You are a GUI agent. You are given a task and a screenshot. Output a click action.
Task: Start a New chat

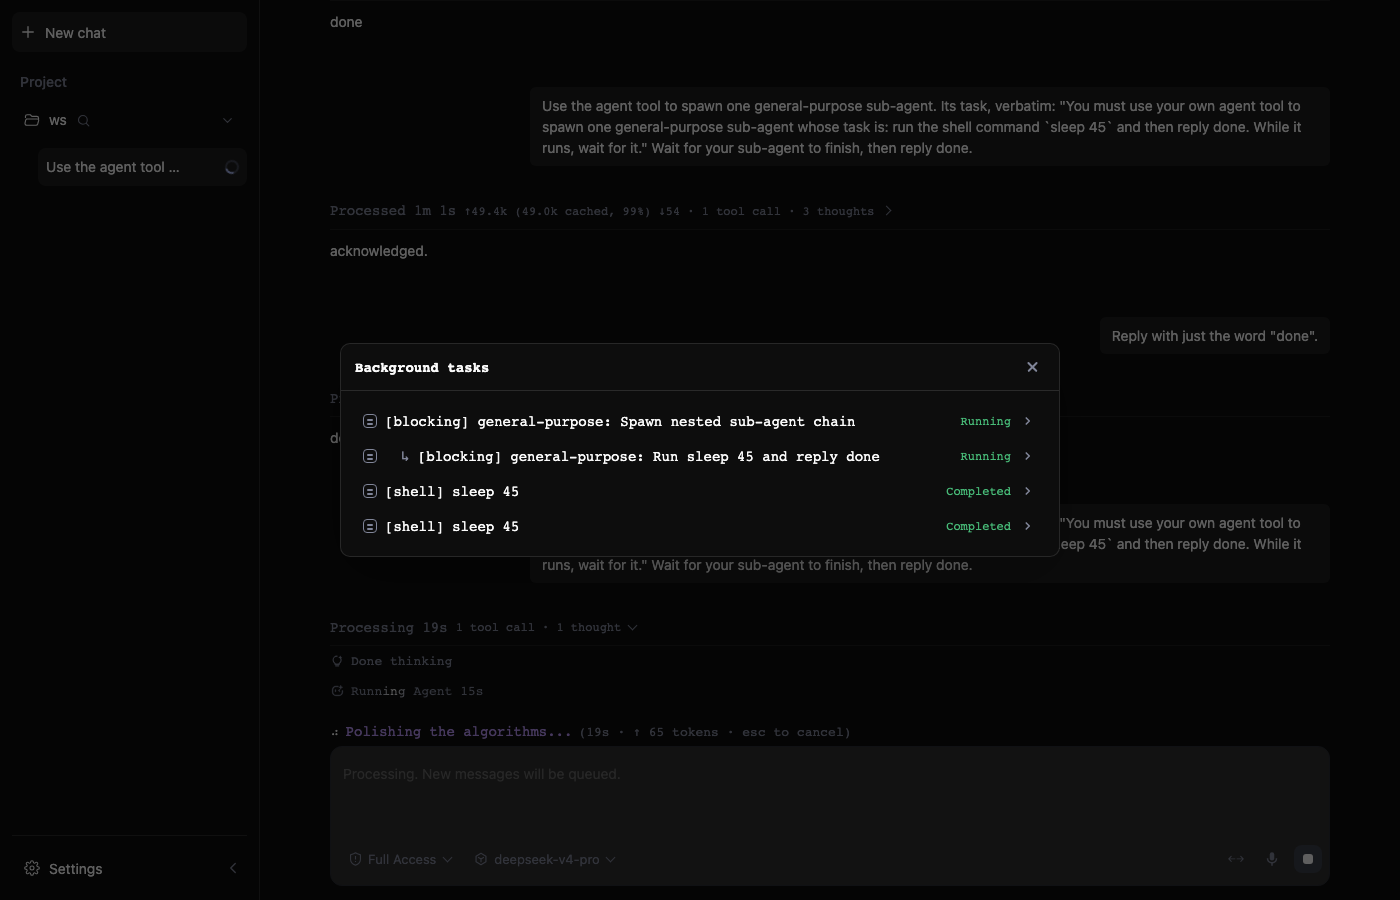(129, 32)
